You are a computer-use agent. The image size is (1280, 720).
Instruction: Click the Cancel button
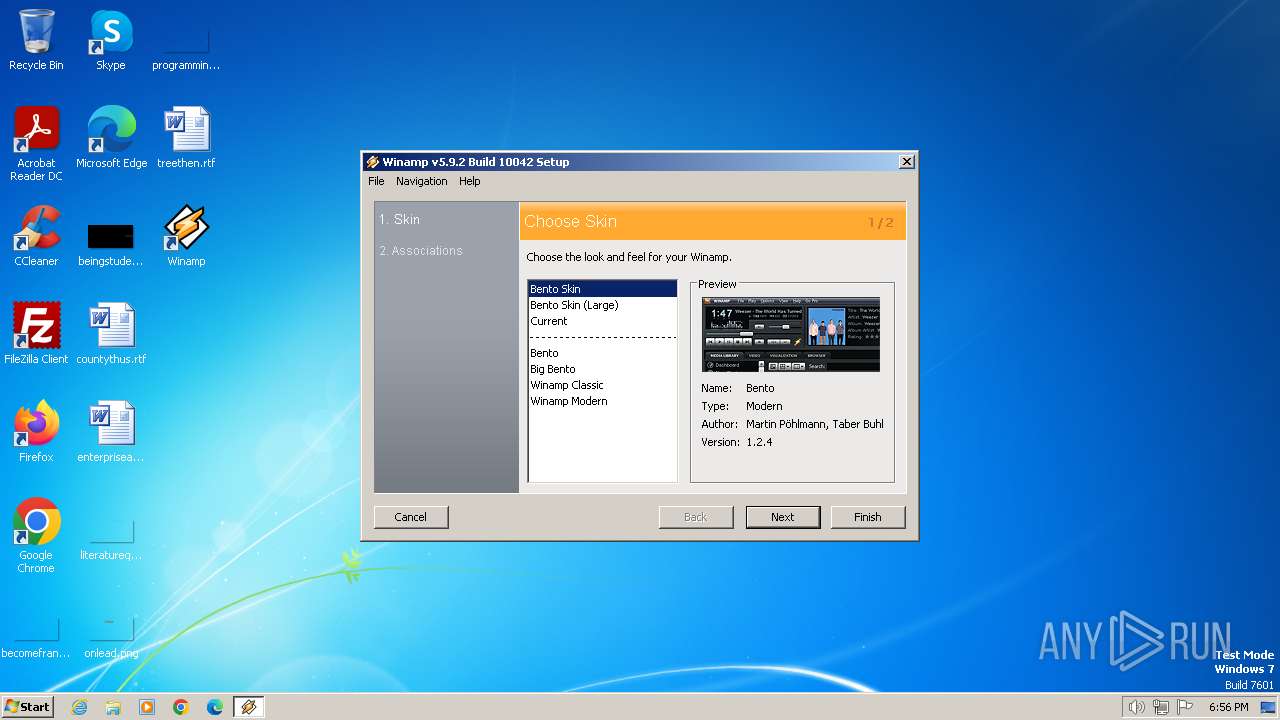coord(411,517)
